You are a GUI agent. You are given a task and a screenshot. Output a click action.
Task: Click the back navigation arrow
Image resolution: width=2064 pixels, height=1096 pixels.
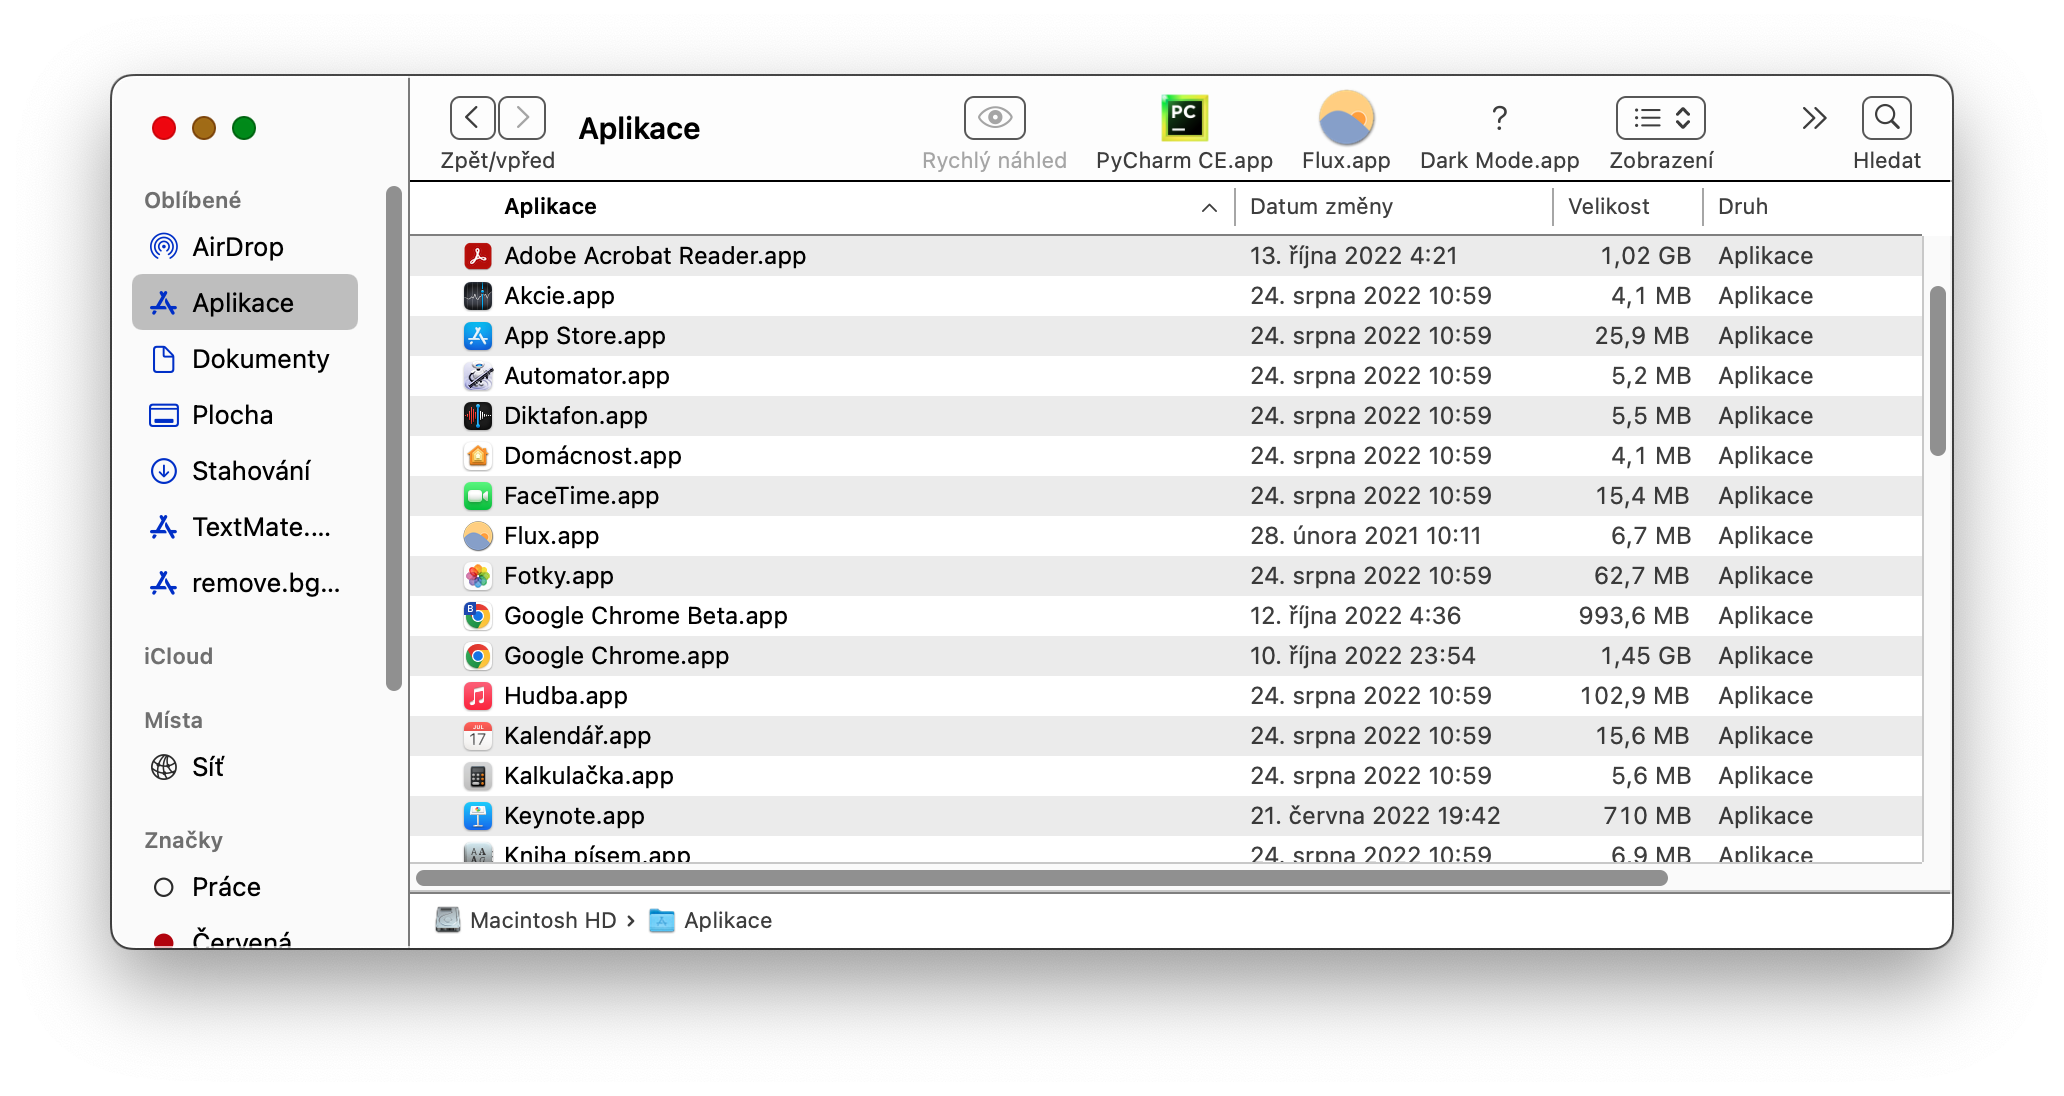click(472, 118)
